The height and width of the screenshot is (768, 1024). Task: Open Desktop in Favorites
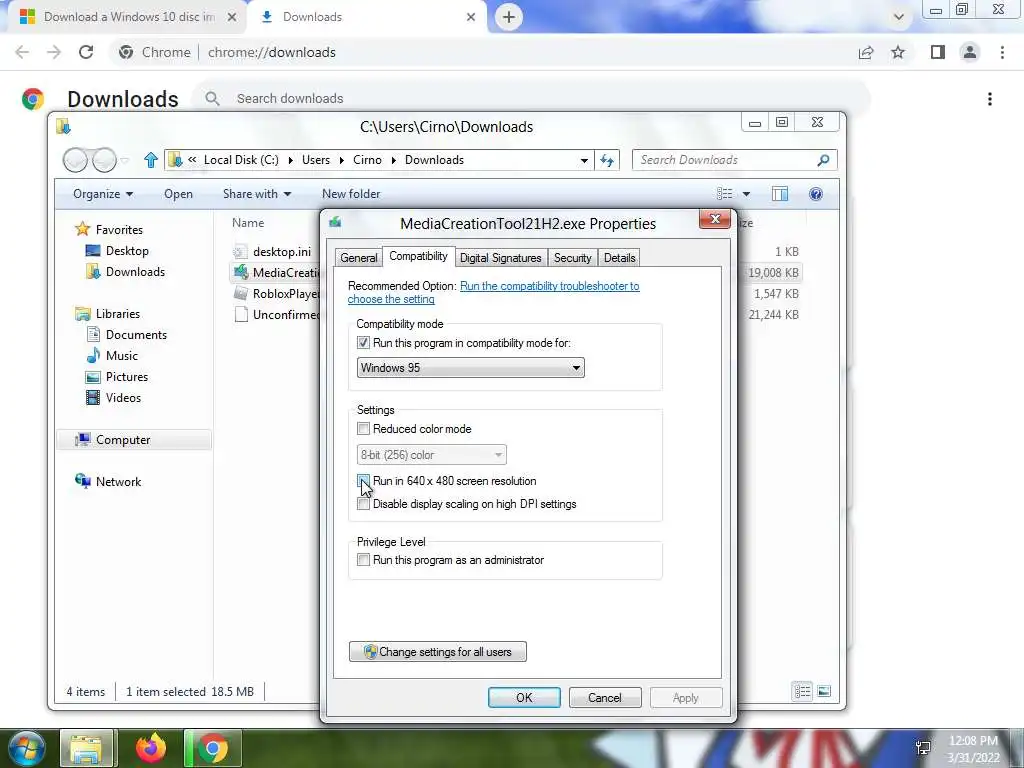coord(118,251)
